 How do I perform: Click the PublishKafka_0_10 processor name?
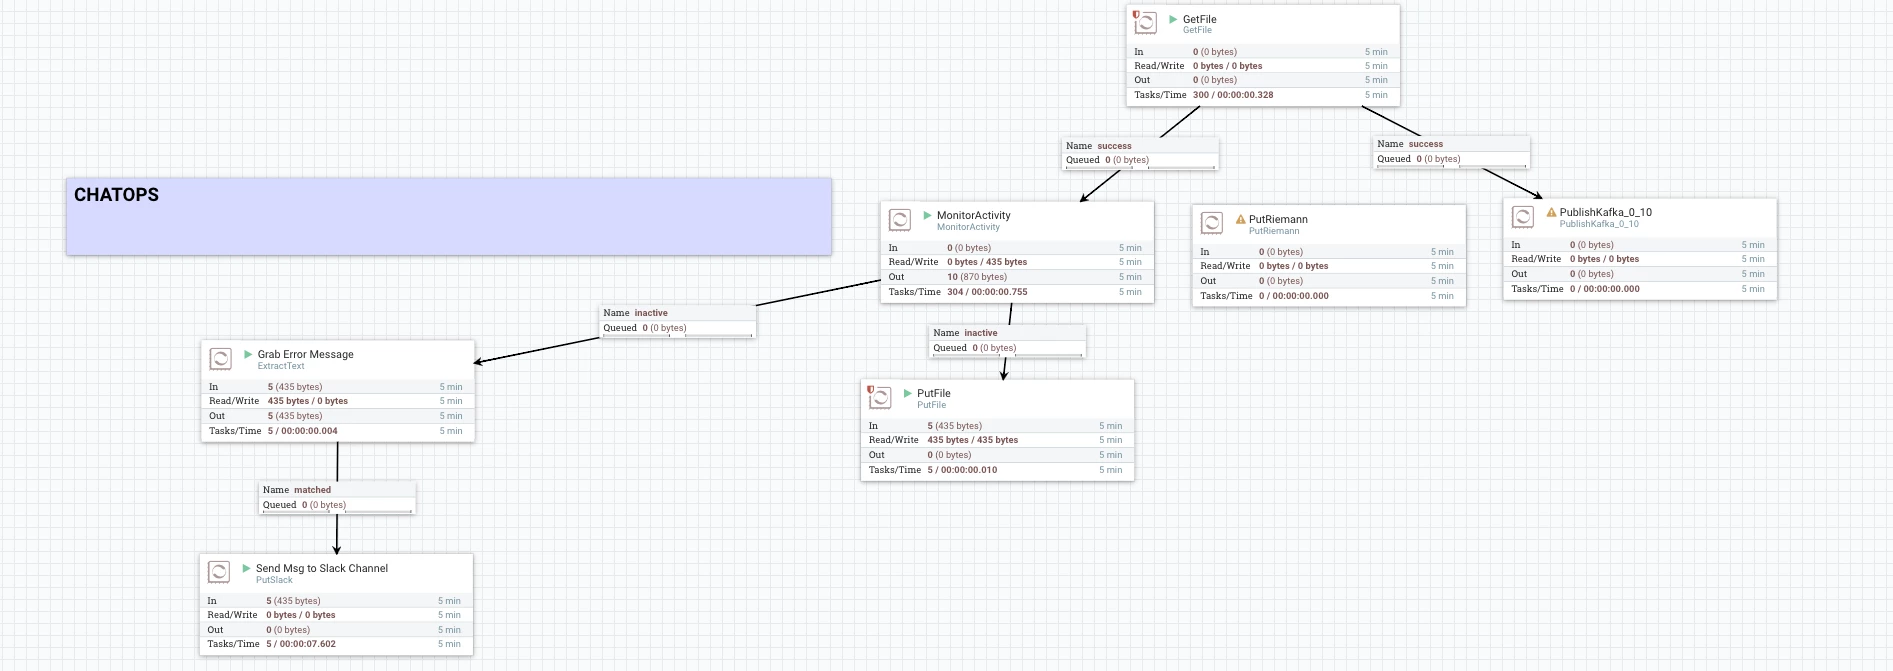pos(1605,212)
